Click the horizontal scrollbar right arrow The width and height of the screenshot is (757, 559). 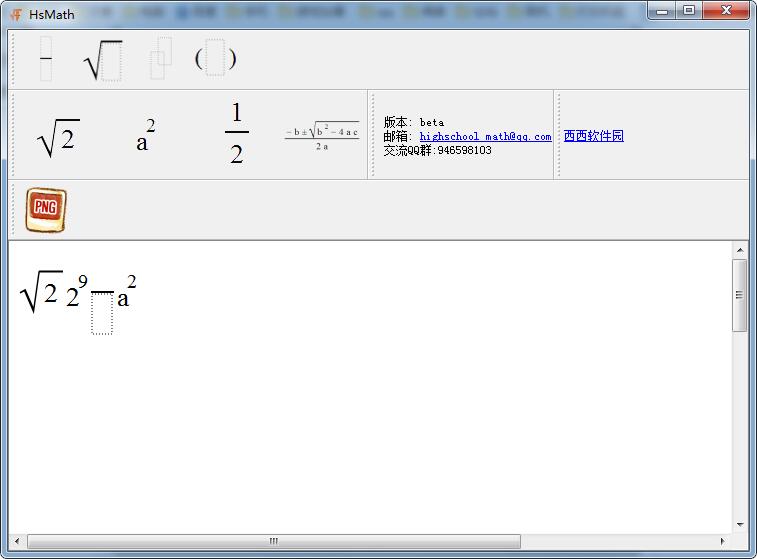(x=722, y=541)
